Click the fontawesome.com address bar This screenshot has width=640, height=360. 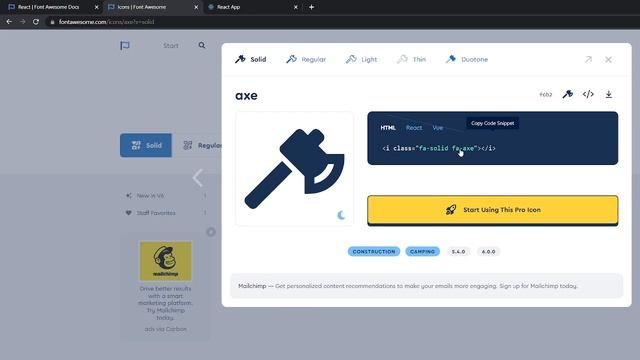click(x=106, y=22)
